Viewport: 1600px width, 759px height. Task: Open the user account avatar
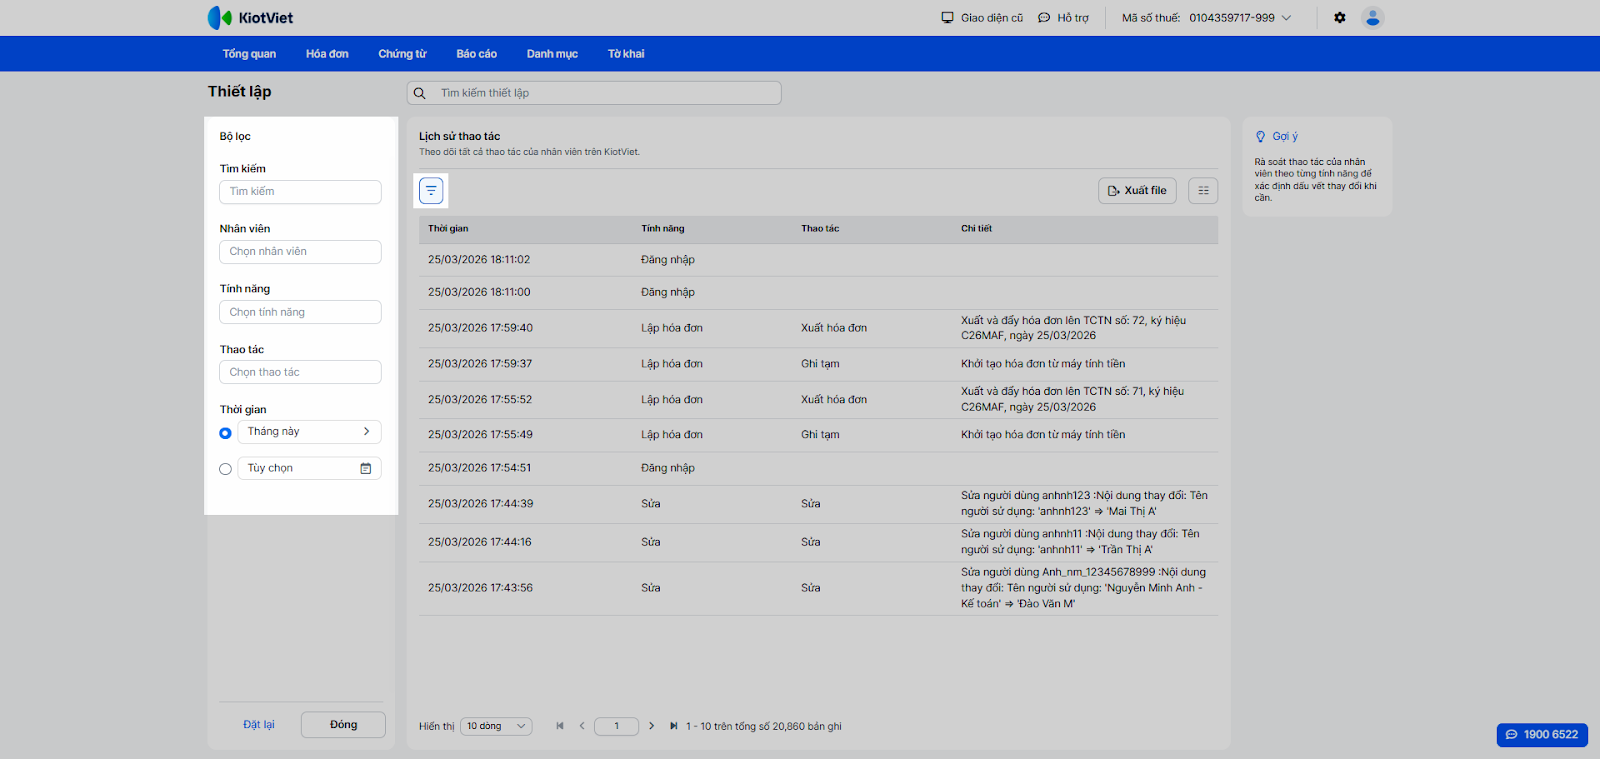click(x=1373, y=18)
